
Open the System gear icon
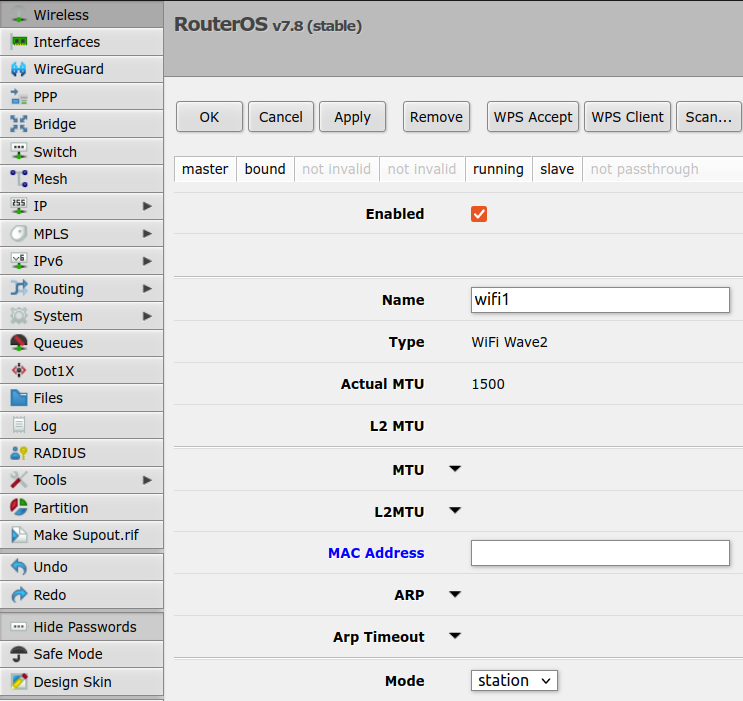click(19, 316)
